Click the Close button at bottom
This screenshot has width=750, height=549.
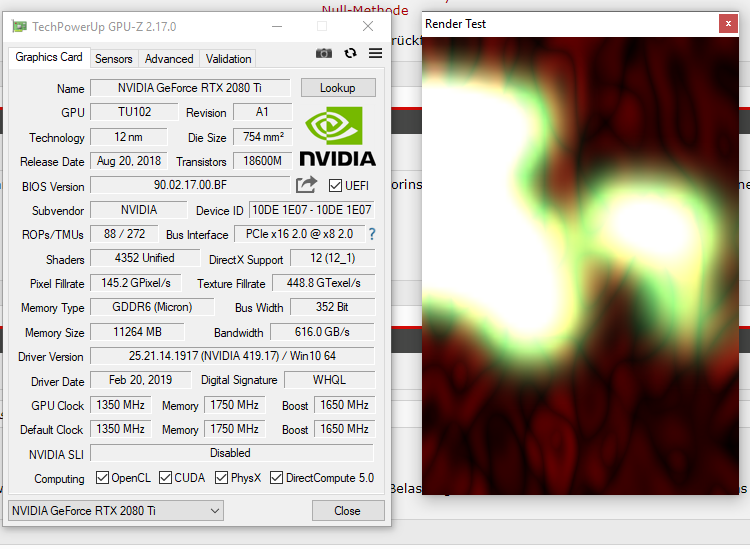[348, 511]
